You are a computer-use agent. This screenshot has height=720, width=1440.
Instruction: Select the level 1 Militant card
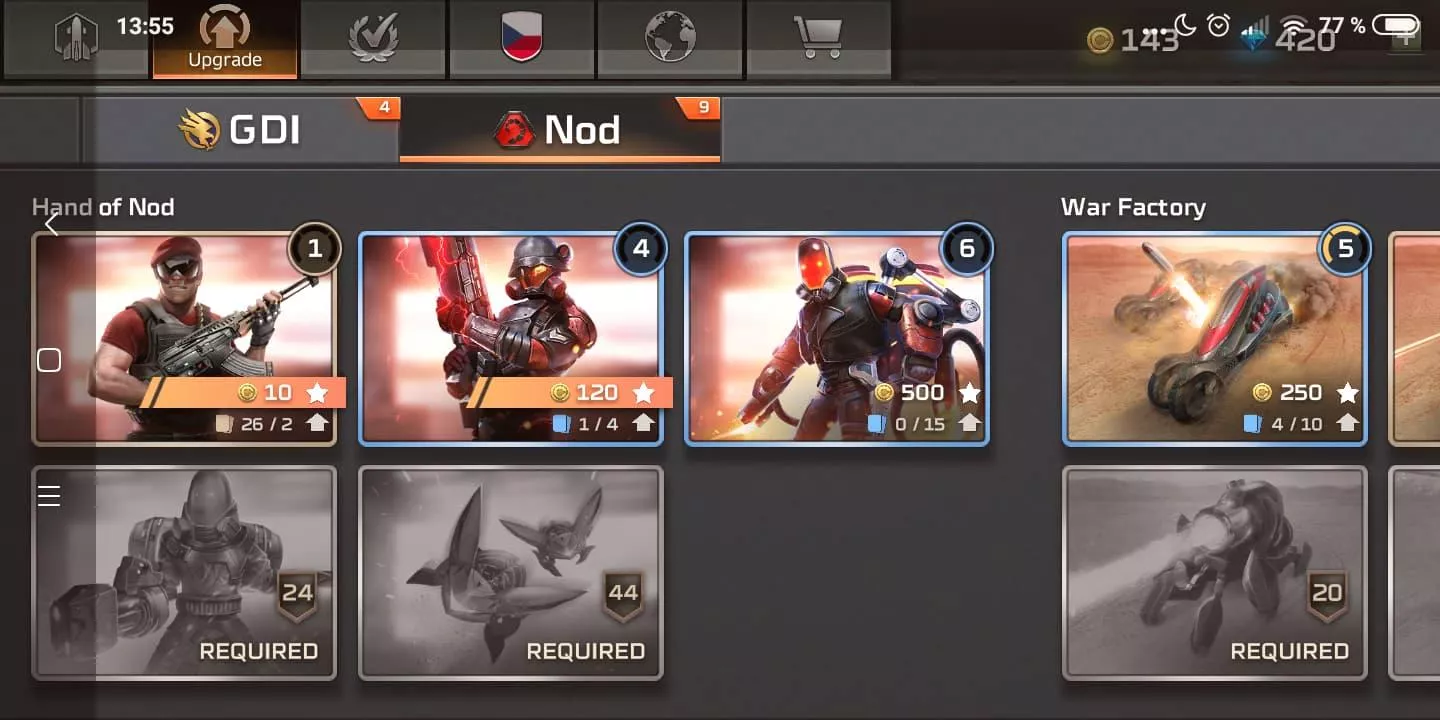click(x=184, y=339)
